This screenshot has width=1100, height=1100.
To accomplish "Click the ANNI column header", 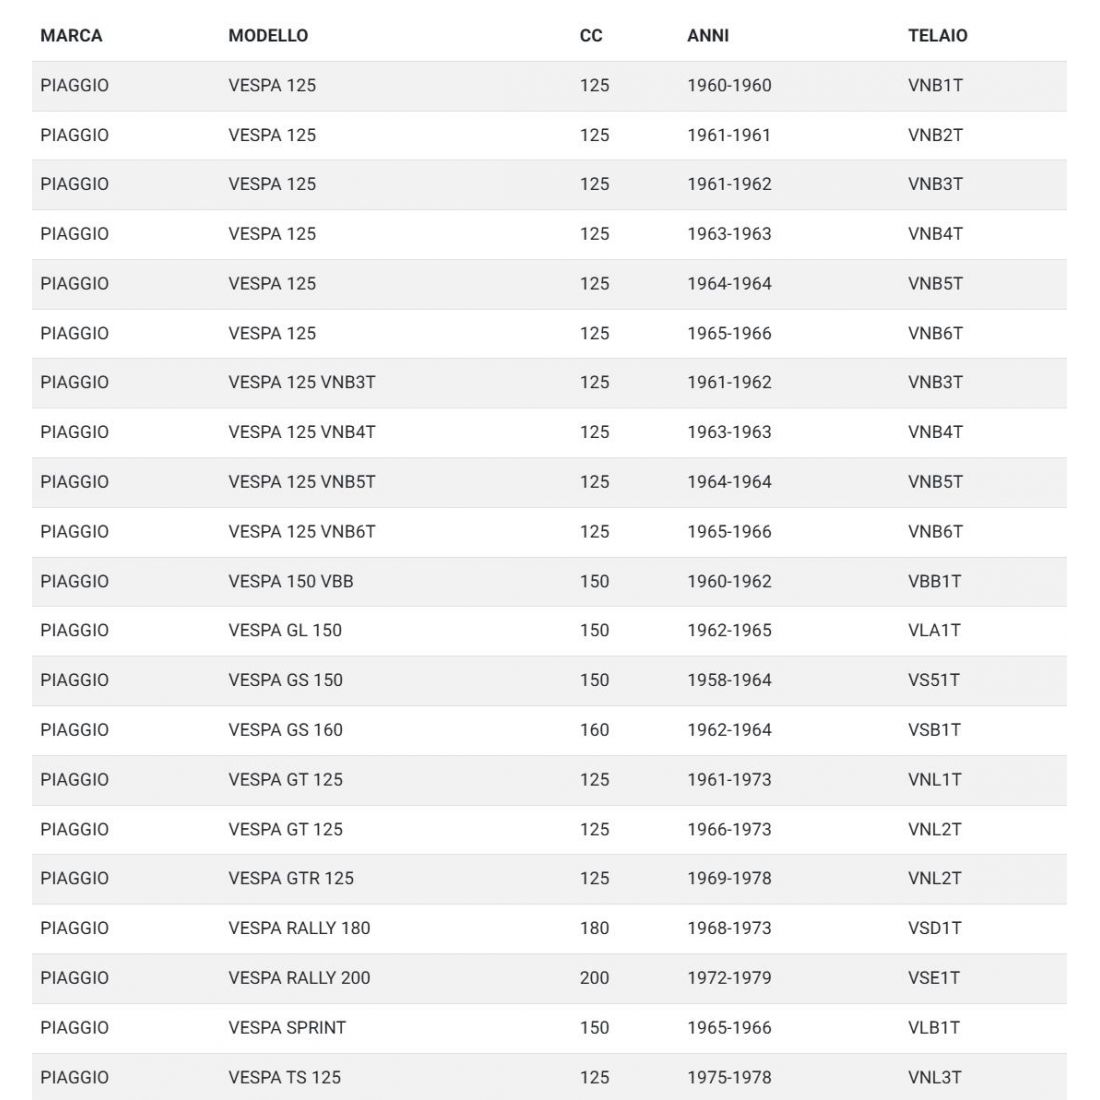I will coord(708,35).
